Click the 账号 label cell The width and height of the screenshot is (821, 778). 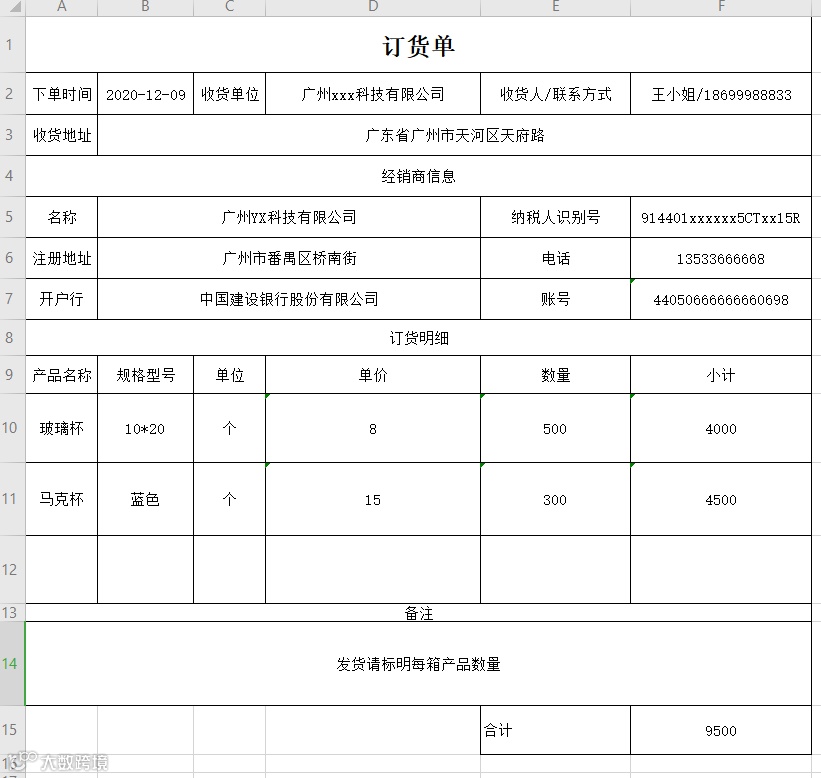pyautogui.click(x=556, y=299)
